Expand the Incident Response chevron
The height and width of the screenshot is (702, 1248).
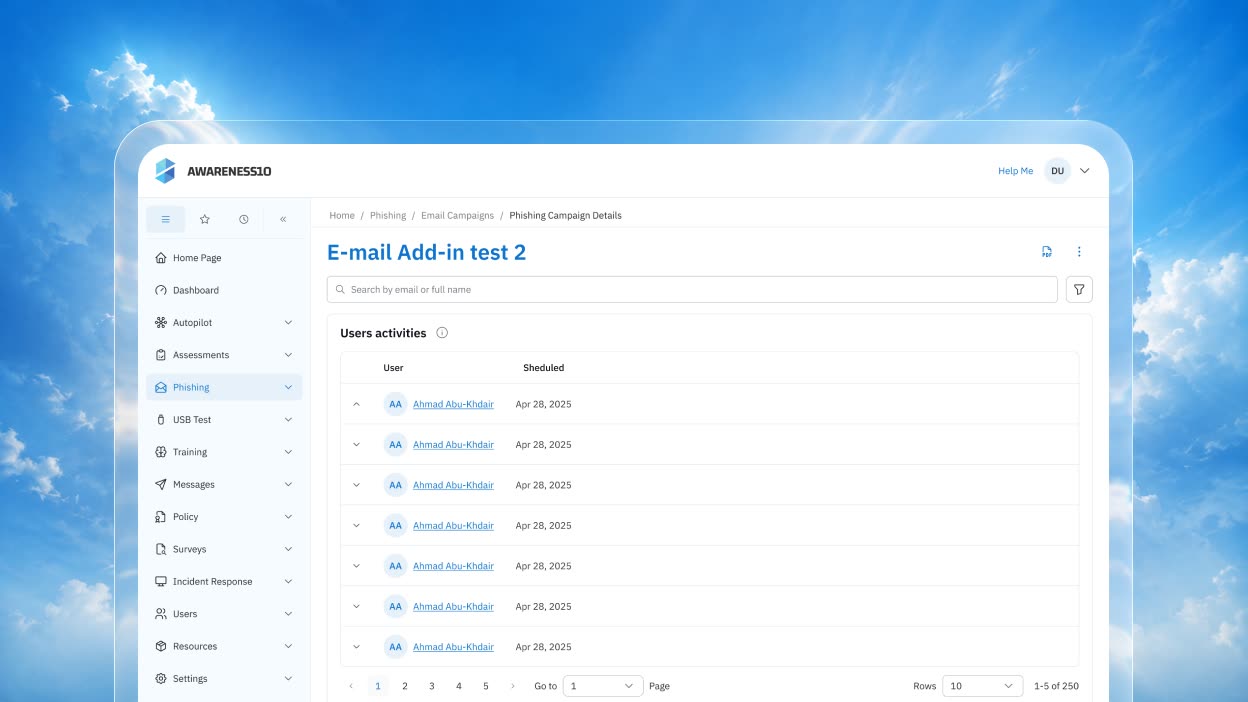click(288, 581)
